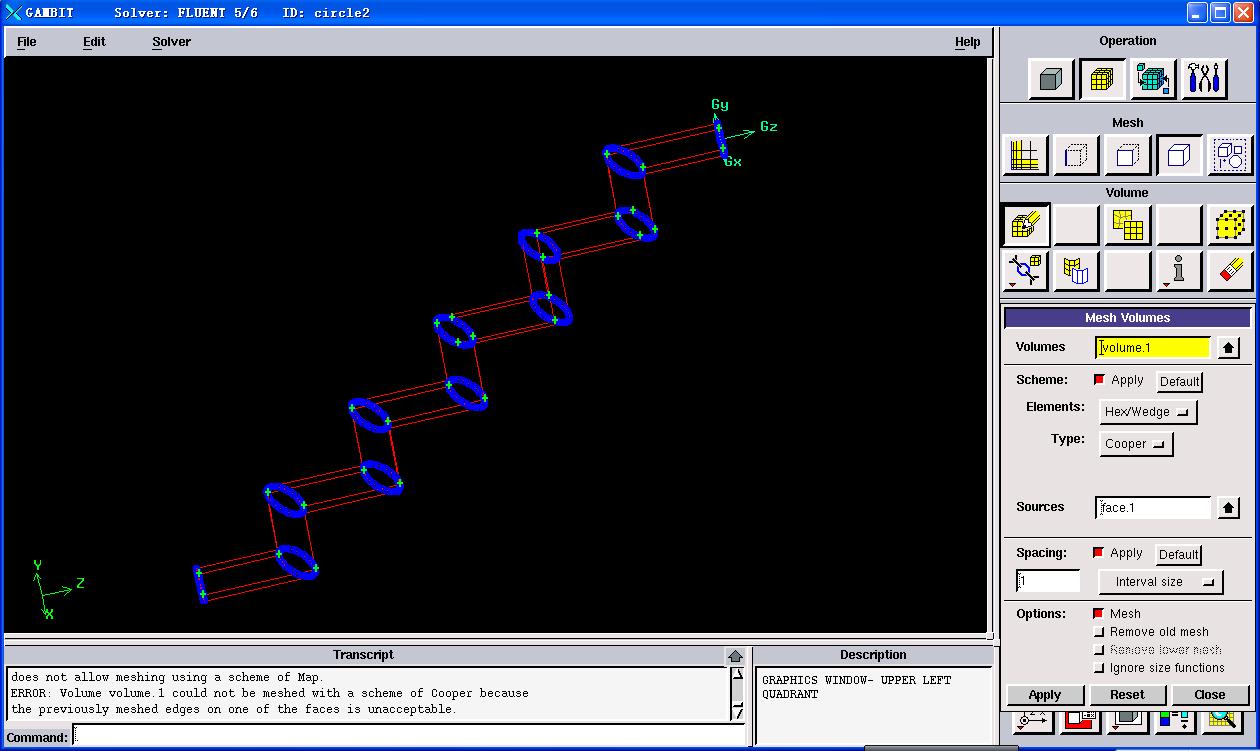Viewport: 1260px width, 751px height.
Task: Choose the Group mesh command icon
Action: [1229, 155]
